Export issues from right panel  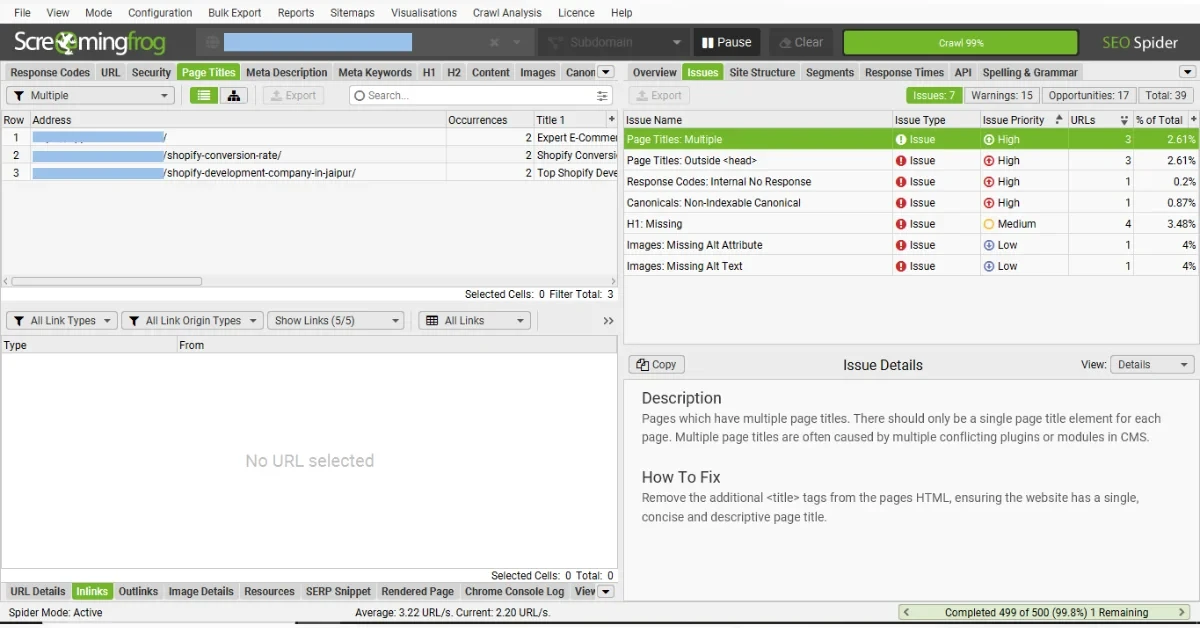coord(659,96)
